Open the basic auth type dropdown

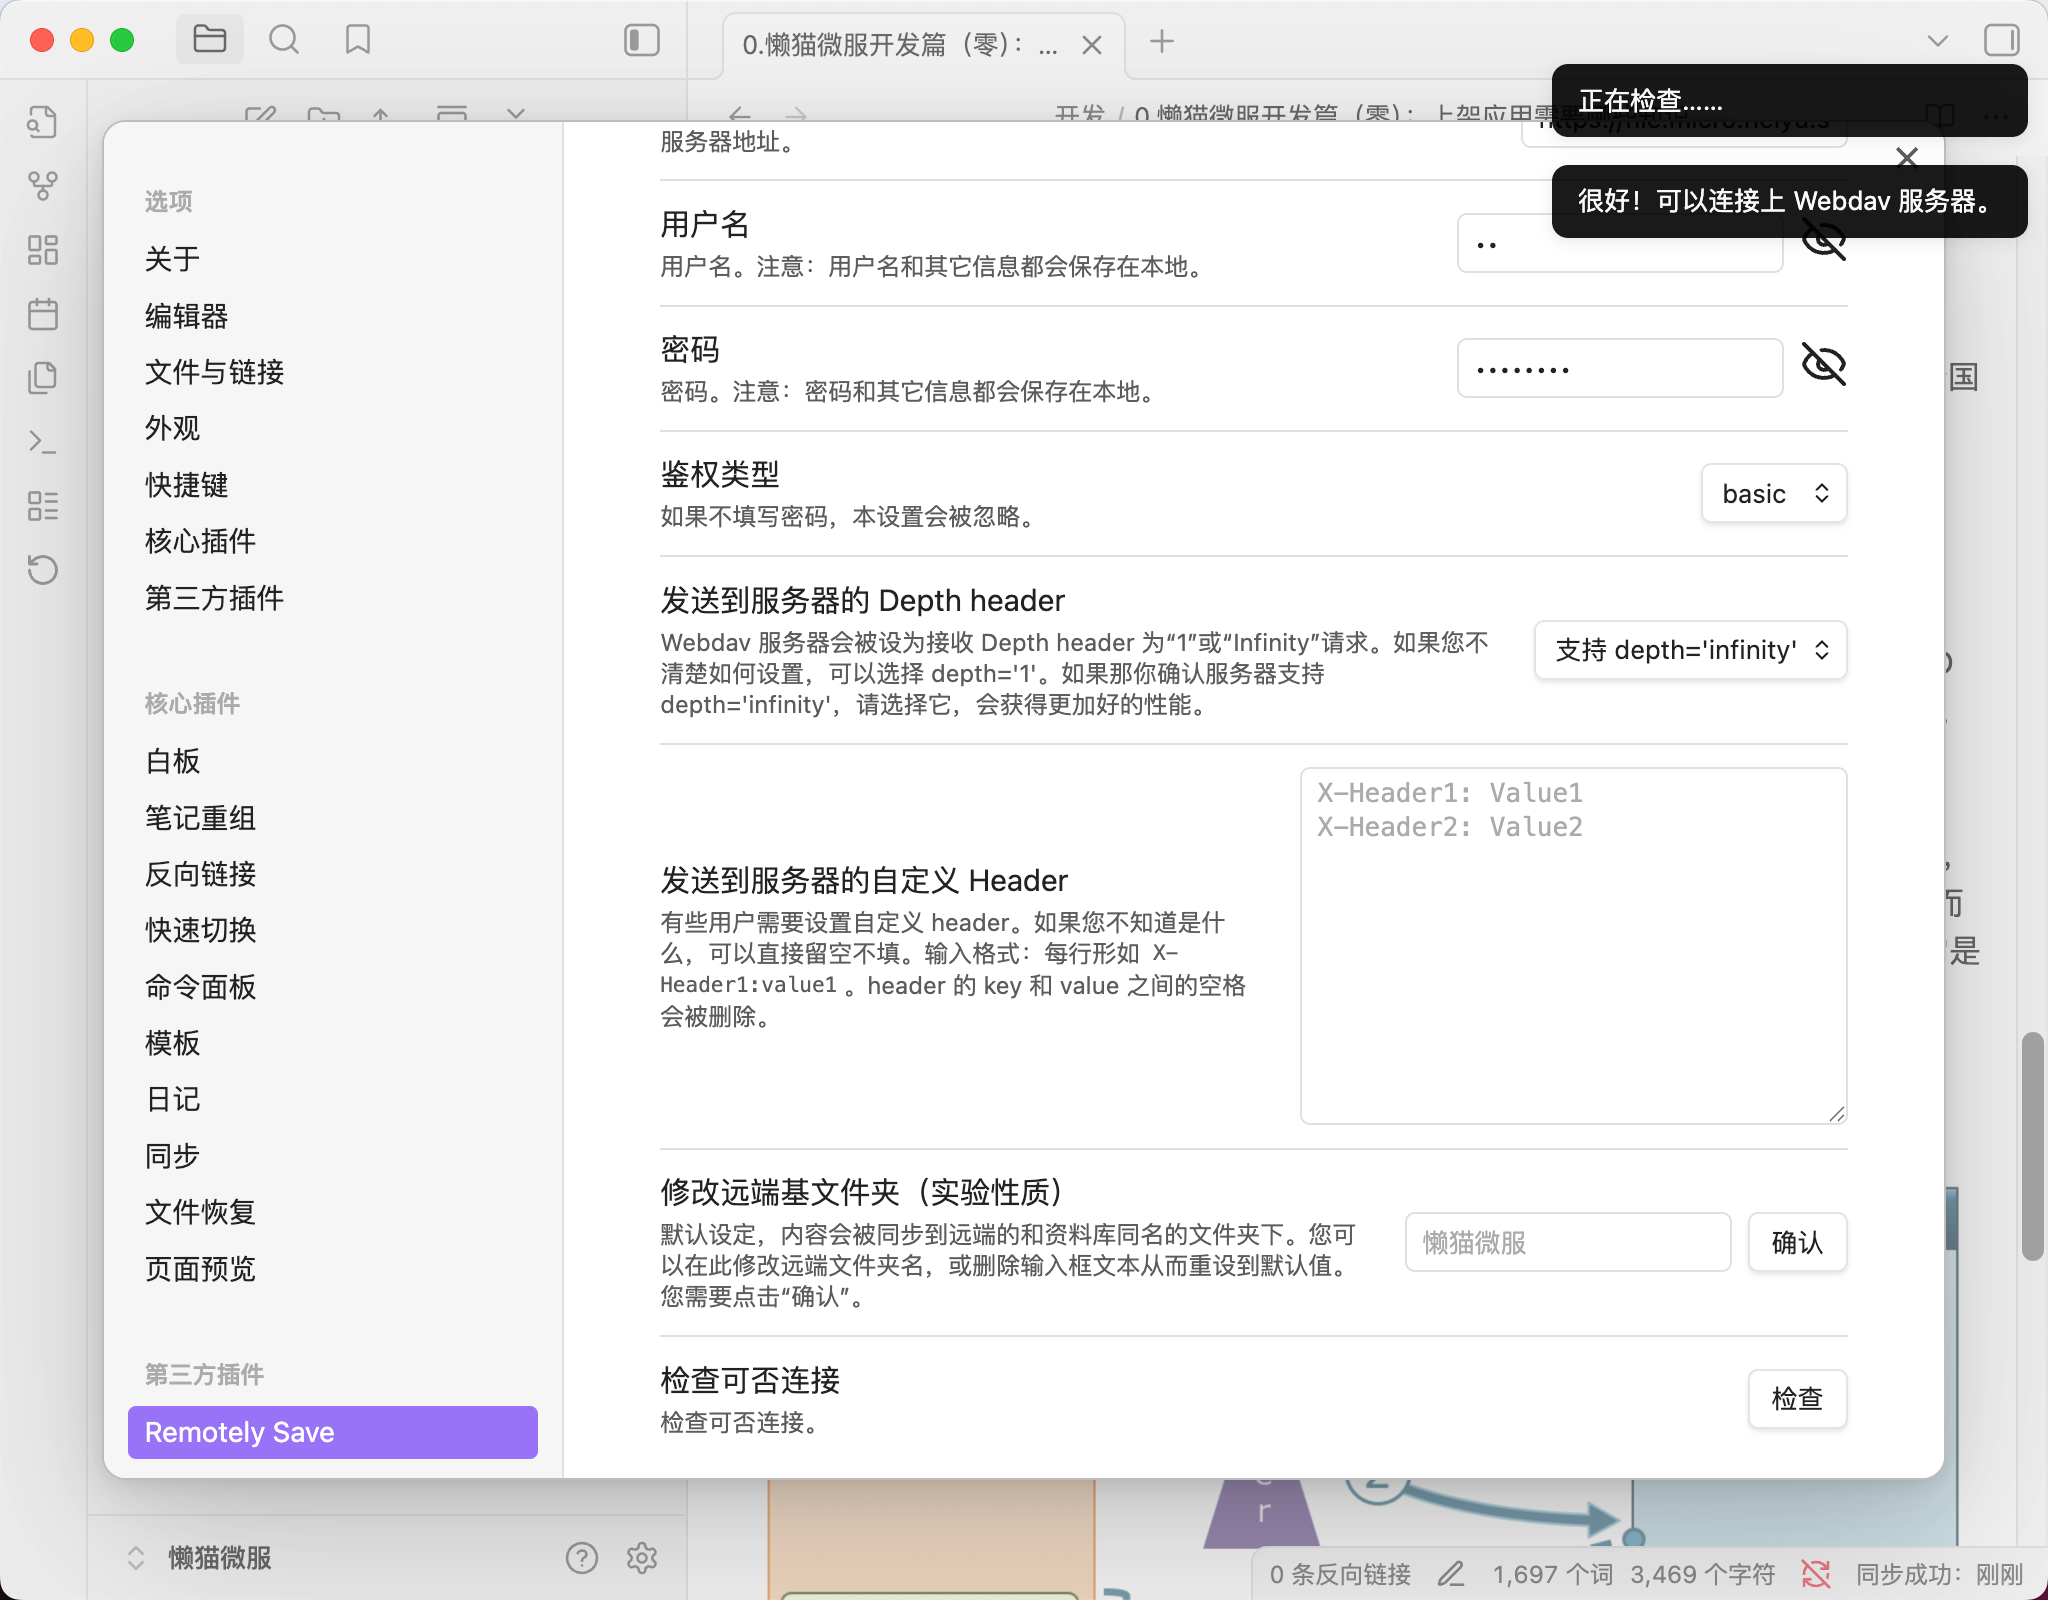1773,493
